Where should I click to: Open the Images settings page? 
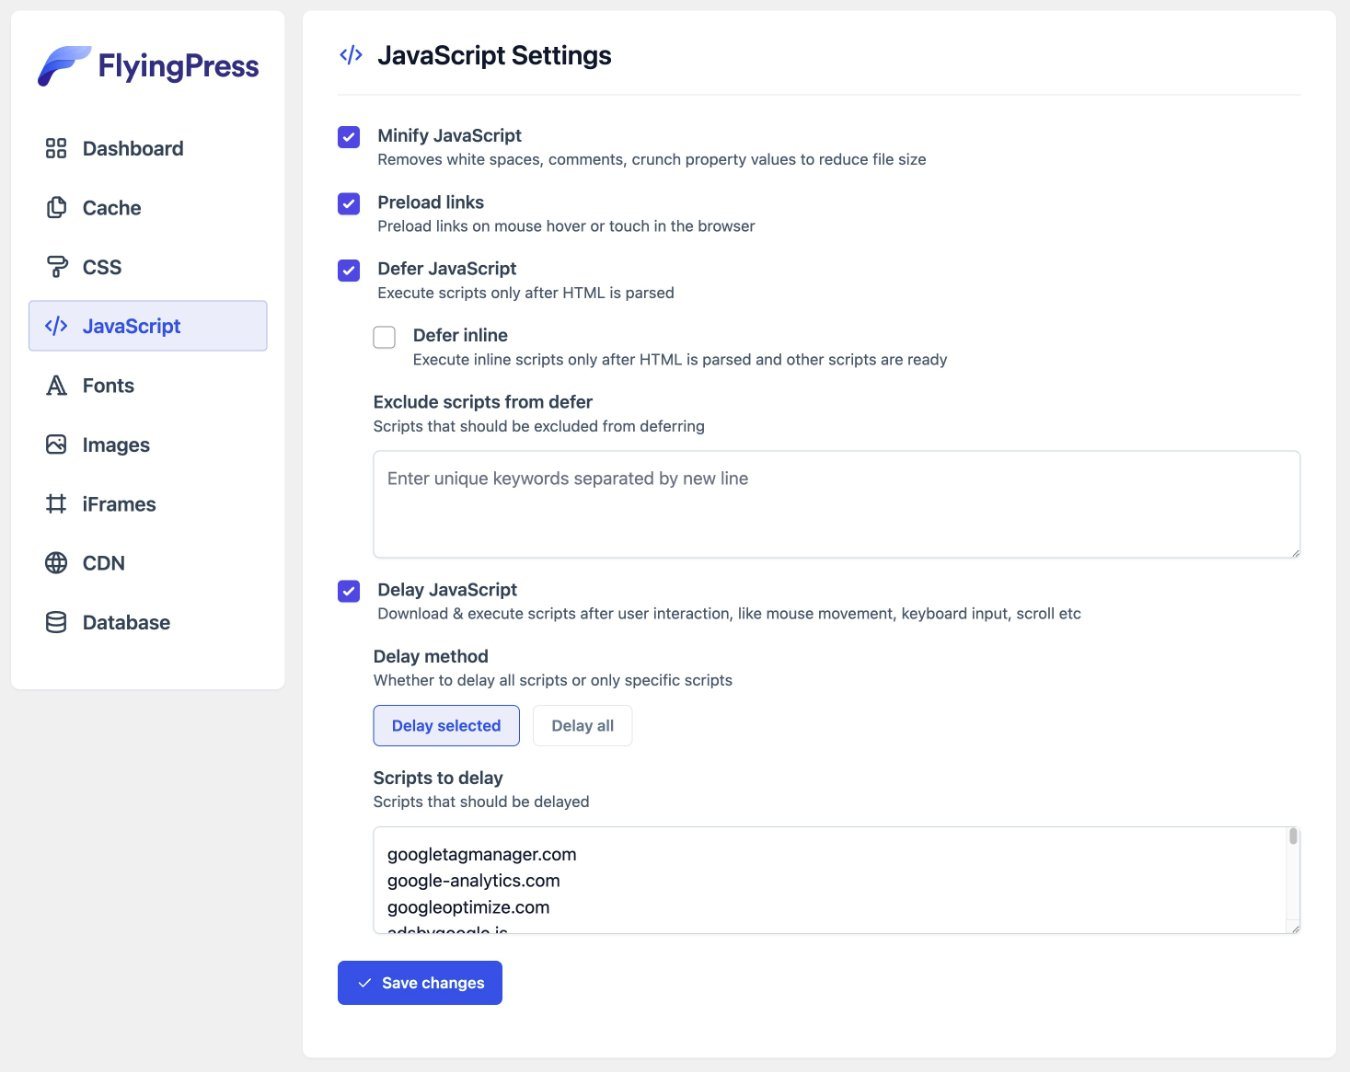pyautogui.click(x=148, y=444)
